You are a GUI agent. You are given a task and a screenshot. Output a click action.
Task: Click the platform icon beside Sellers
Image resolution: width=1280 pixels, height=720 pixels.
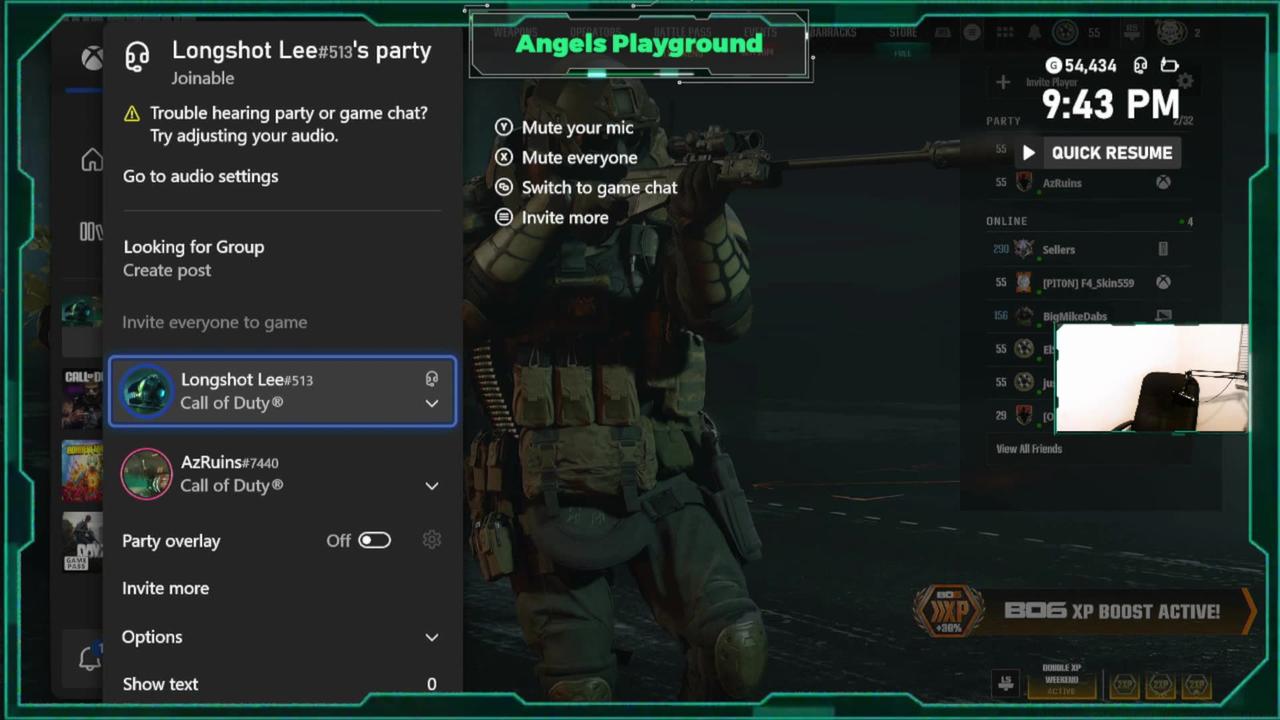pos(1163,249)
